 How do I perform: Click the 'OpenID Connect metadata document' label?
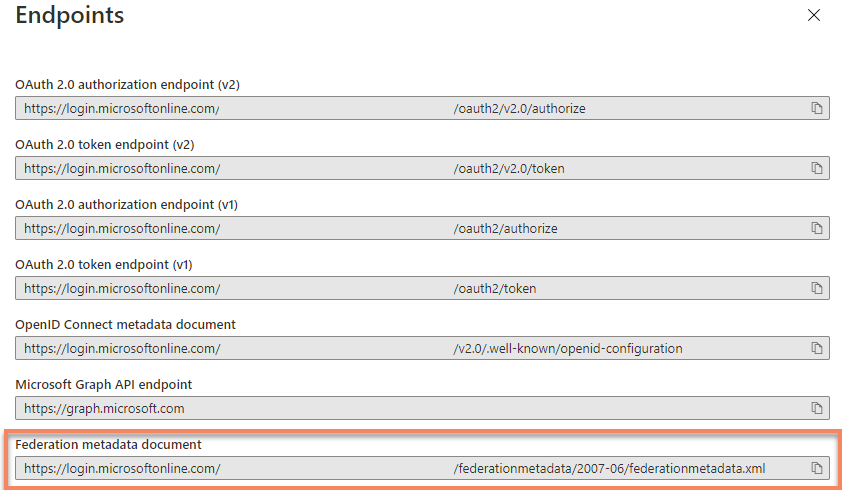click(x=125, y=324)
